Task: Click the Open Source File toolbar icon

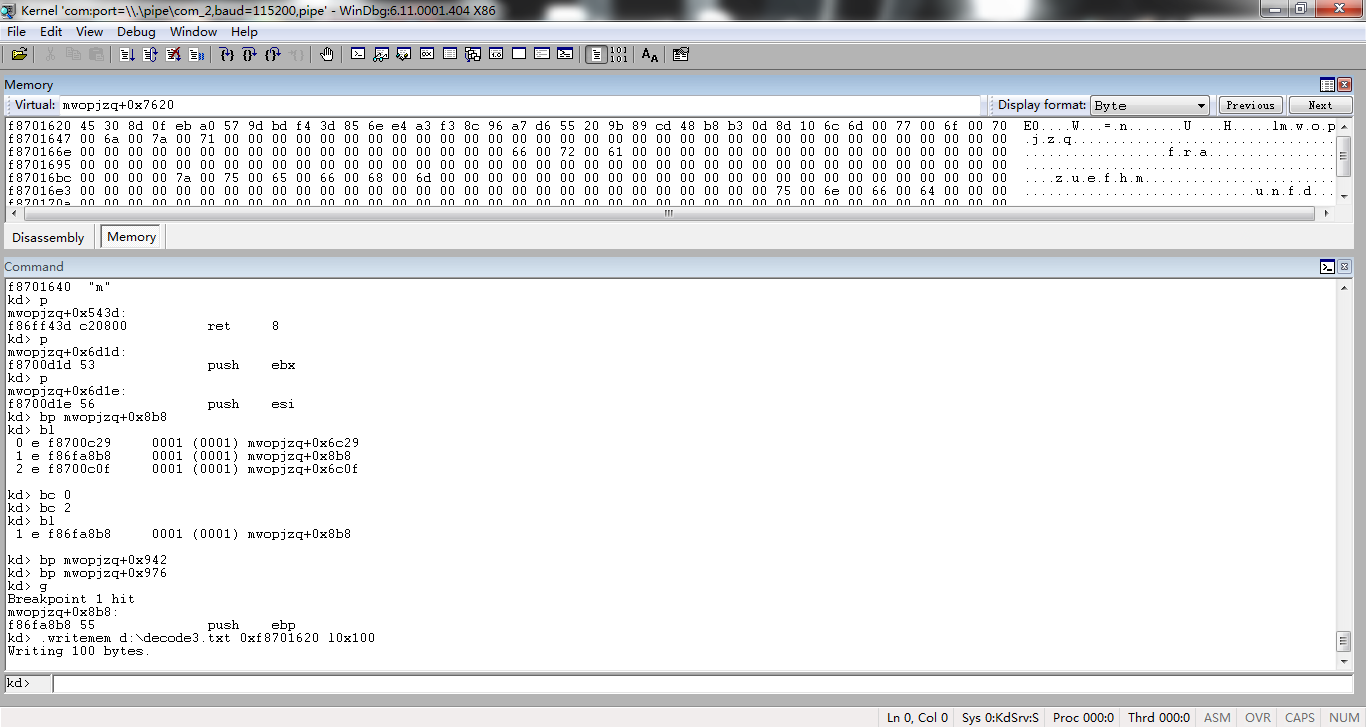Action: [19, 54]
